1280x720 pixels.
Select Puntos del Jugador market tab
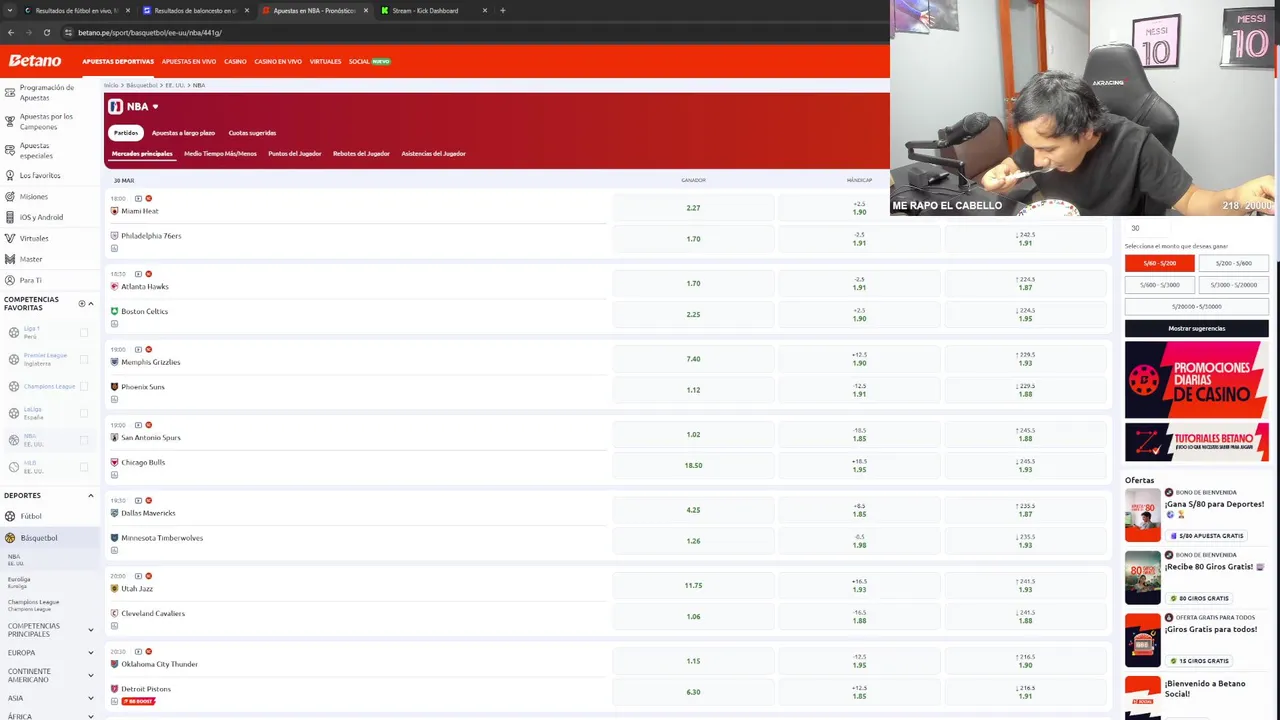(x=295, y=154)
